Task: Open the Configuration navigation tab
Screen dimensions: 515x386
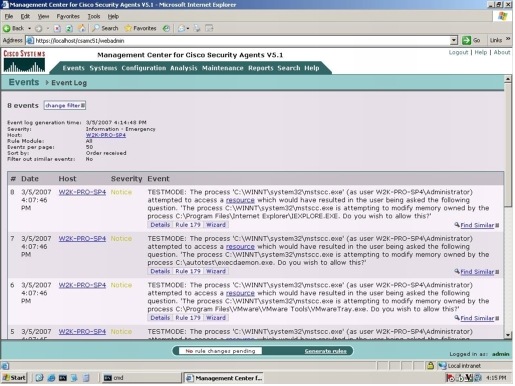Action: pos(144,68)
